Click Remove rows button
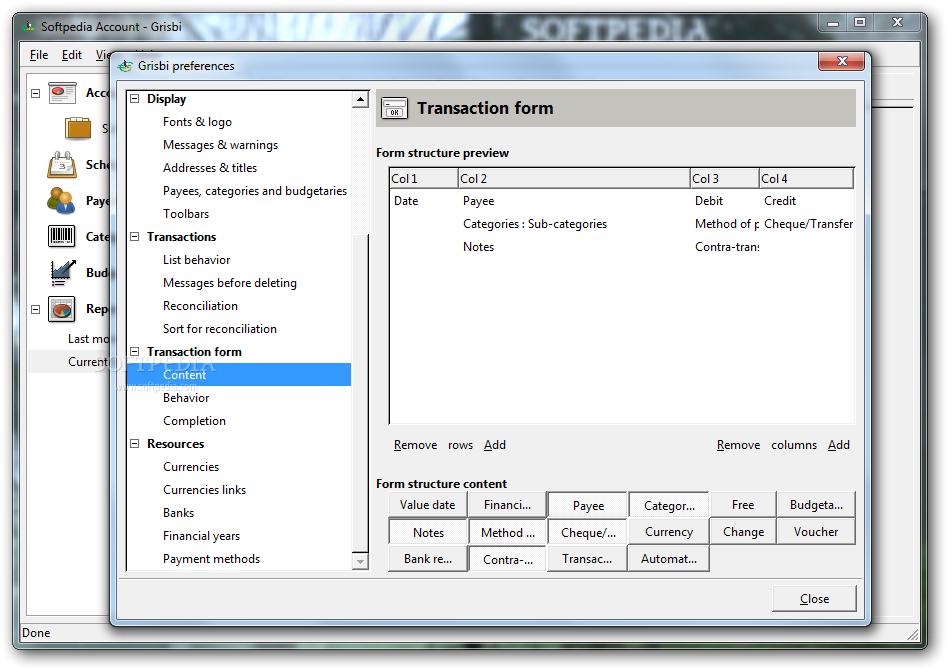948x670 pixels. (415, 445)
